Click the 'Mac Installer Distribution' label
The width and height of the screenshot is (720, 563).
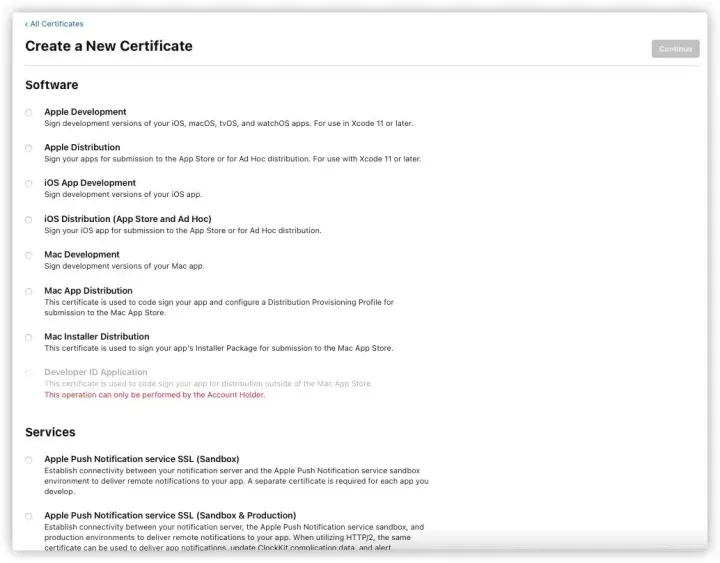(x=96, y=336)
